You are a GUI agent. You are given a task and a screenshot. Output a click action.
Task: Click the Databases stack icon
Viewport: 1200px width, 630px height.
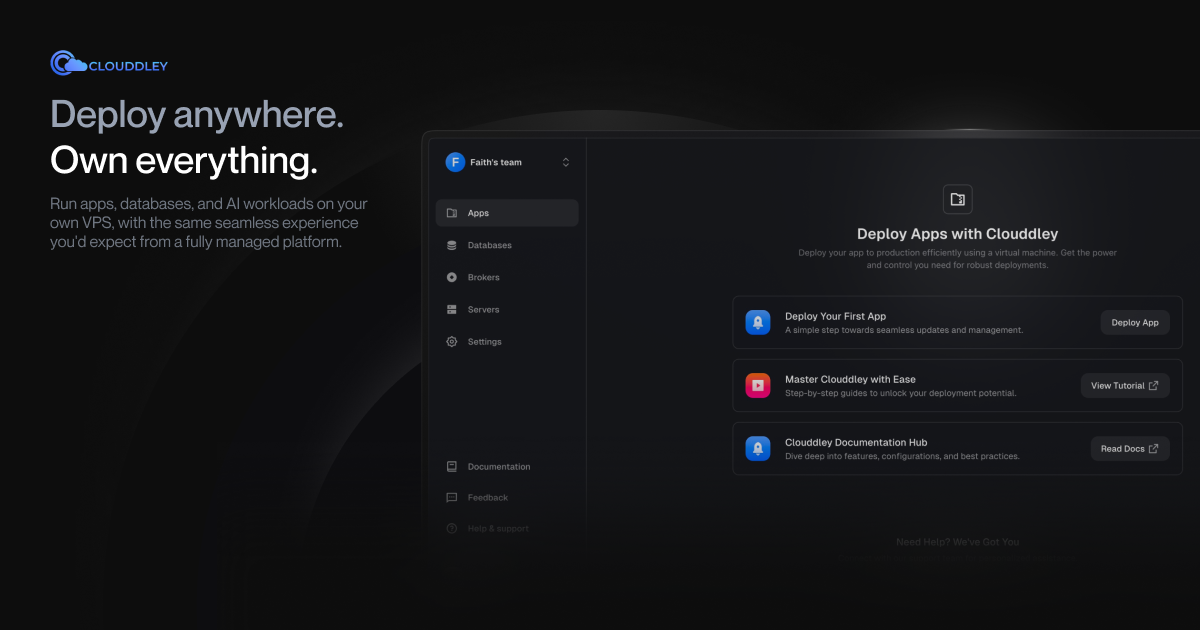pyautogui.click(x=452, y=244)
